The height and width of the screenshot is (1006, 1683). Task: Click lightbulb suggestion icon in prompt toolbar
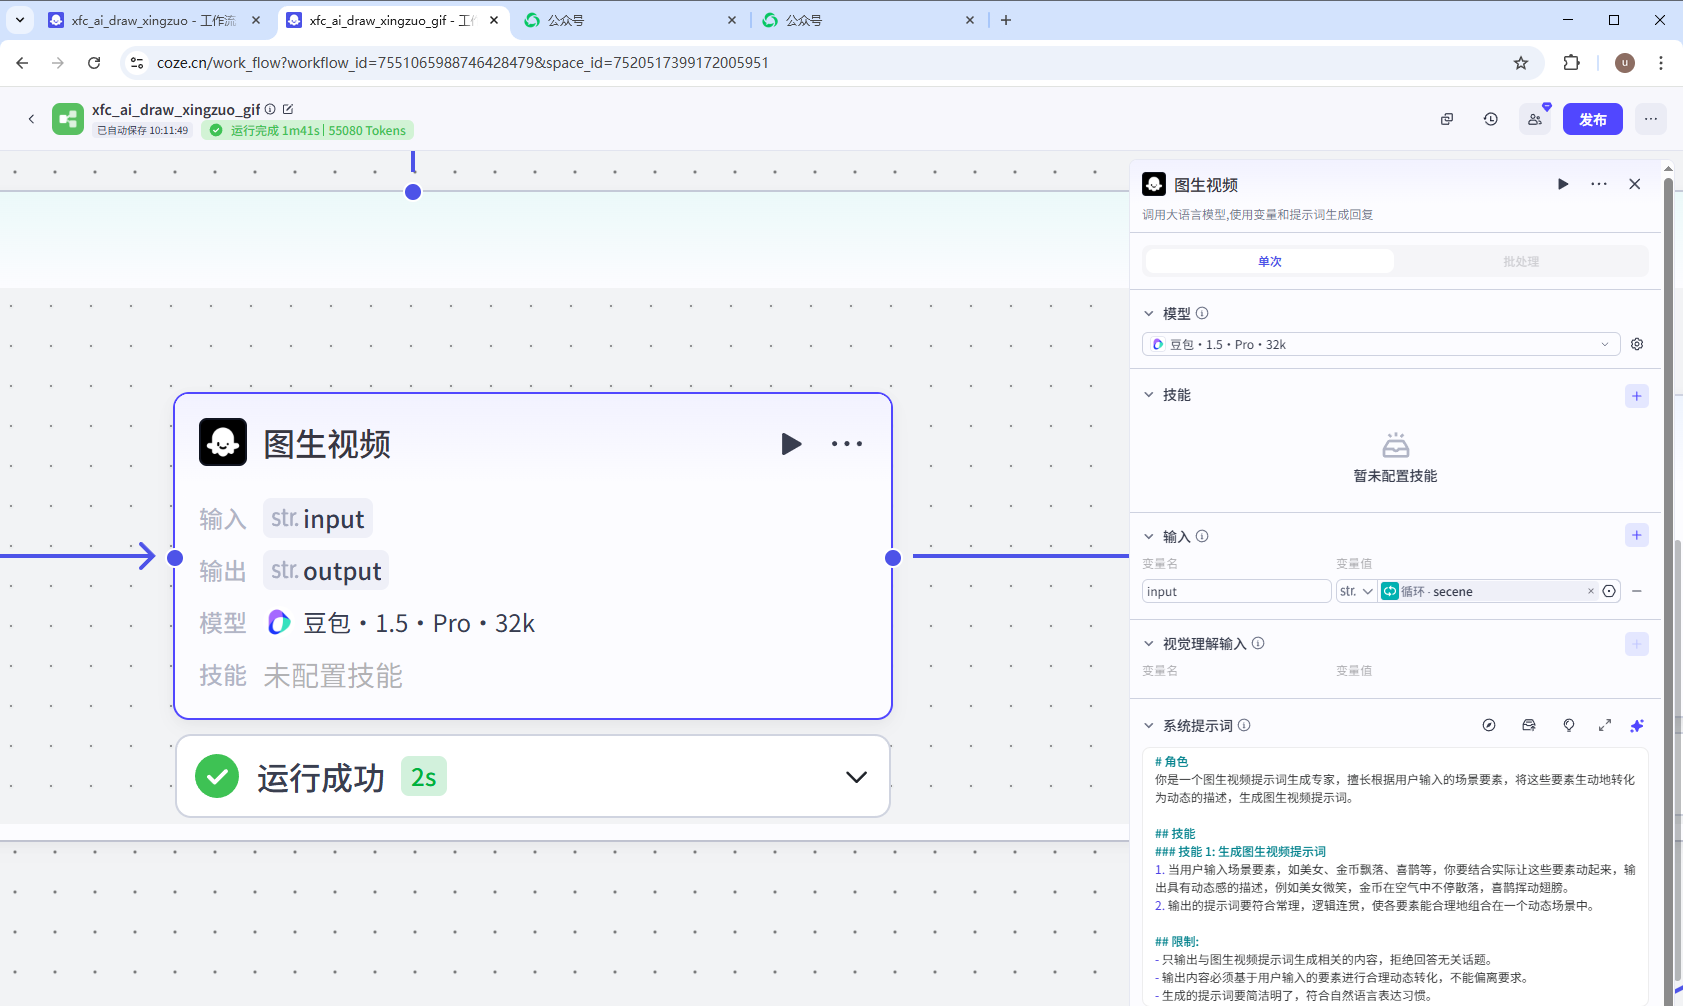click(1569, 725)
